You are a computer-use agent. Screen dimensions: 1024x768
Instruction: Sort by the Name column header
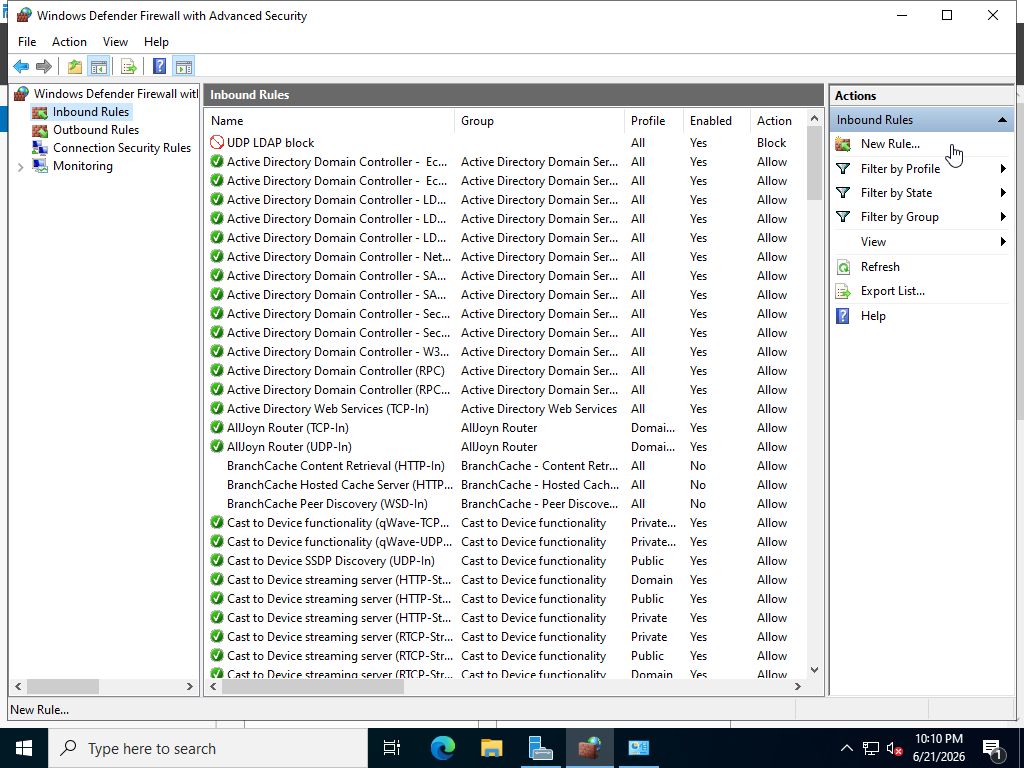[330, 121]
